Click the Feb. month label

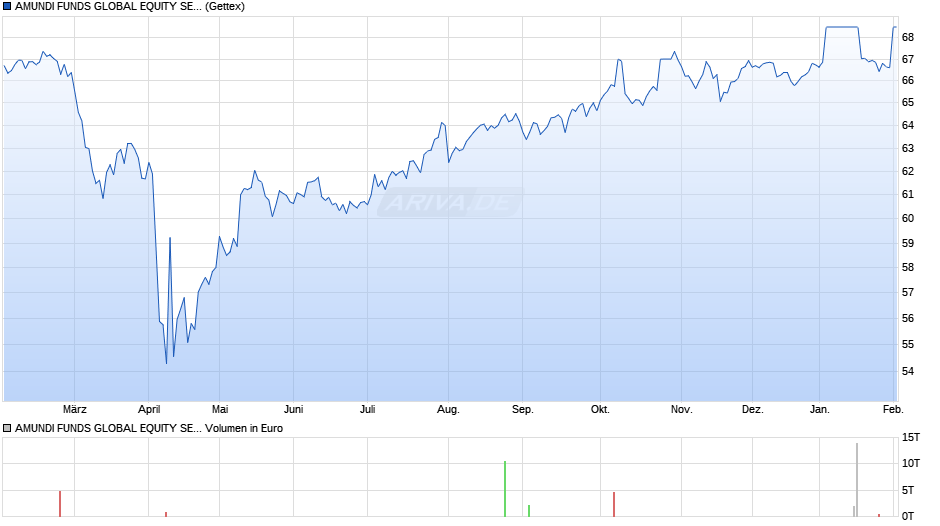[x=893, y=410]
